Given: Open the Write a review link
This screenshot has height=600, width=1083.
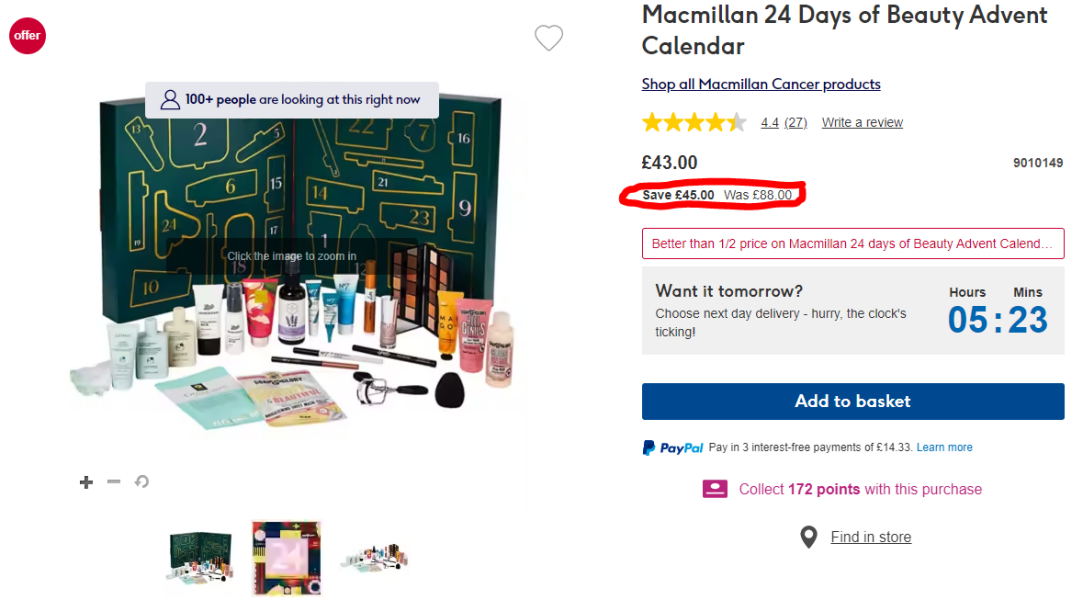Looking at the screenshot, I should pyautogui.click(x=862, y=123).
